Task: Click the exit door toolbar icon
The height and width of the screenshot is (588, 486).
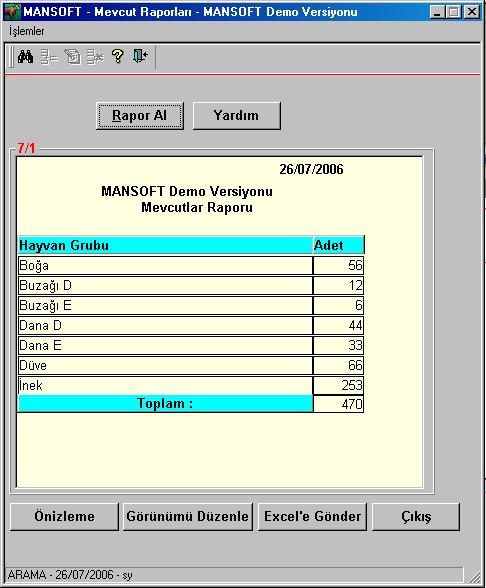Action: coord(140,56)
